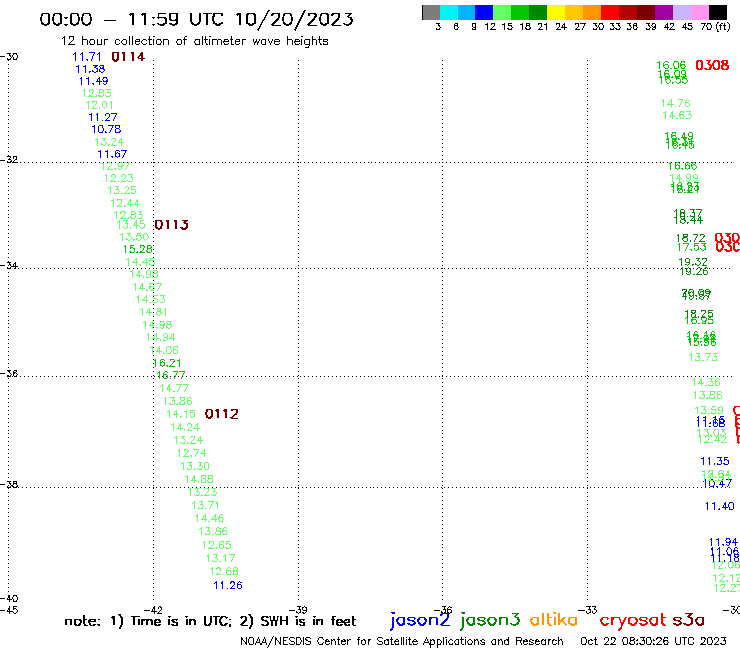The width and height of the screenshot is (740, 650).
Task: Click the wave height value 14.81
Action: click(x=153, y=312)
